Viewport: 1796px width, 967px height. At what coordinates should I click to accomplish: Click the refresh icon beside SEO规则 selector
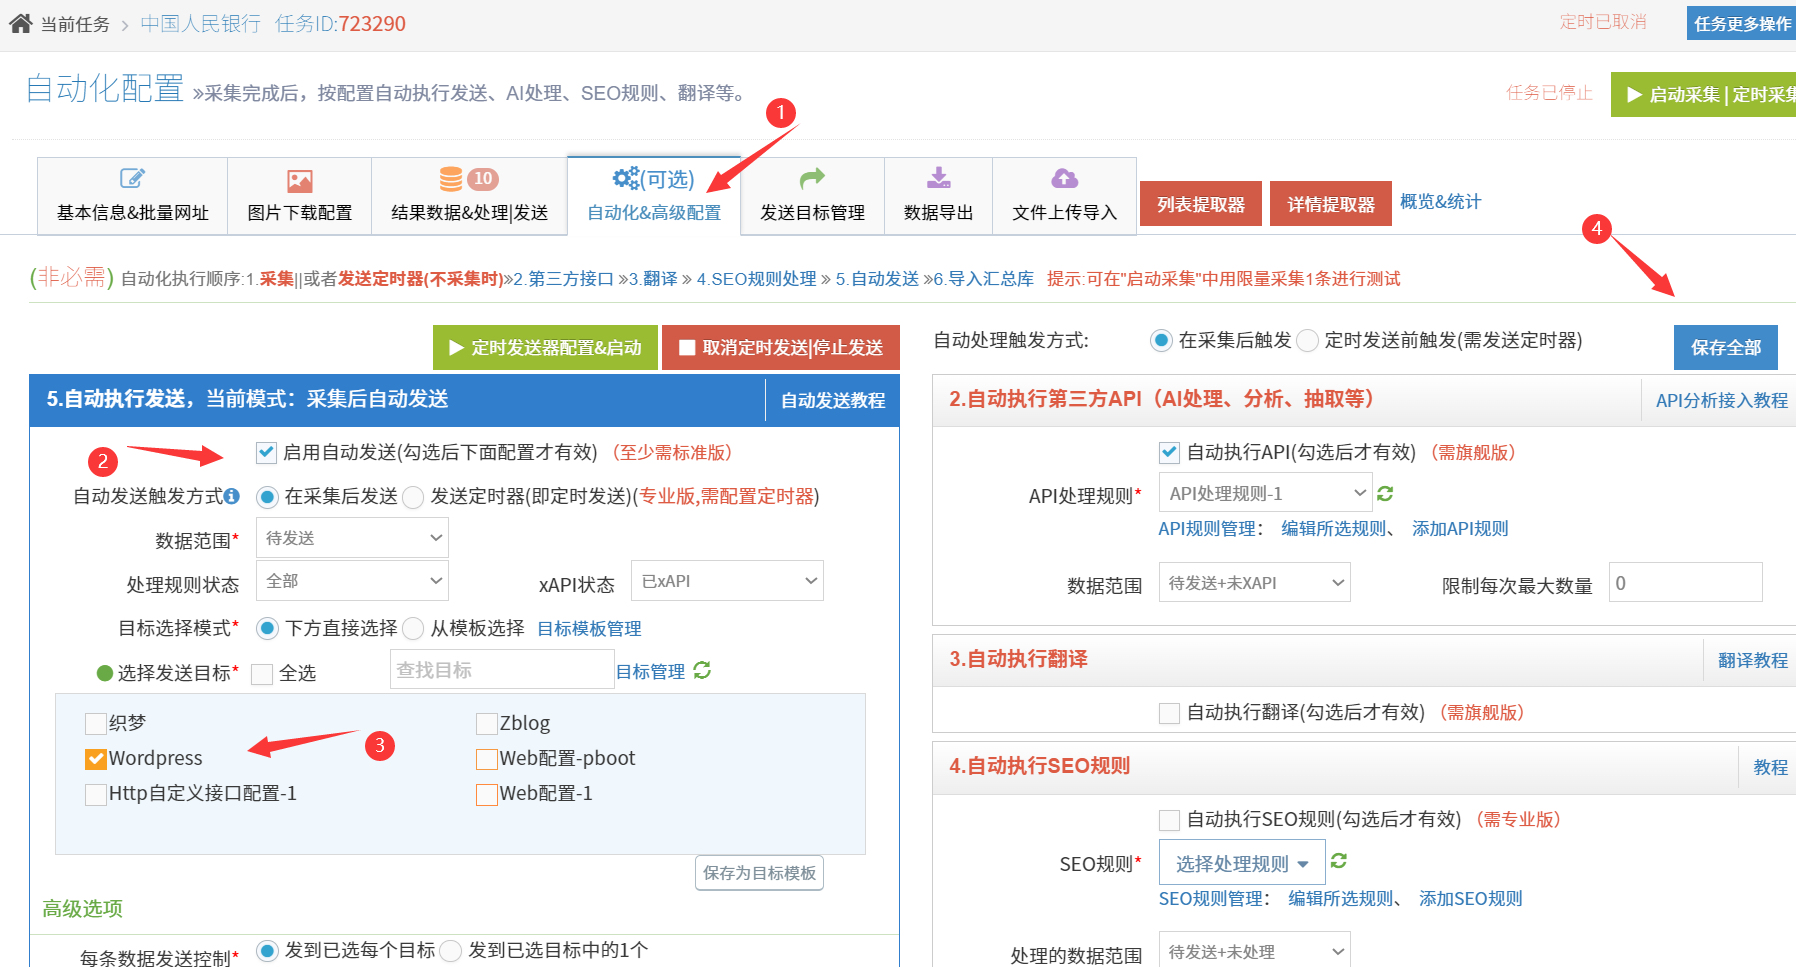[1339, 861]
